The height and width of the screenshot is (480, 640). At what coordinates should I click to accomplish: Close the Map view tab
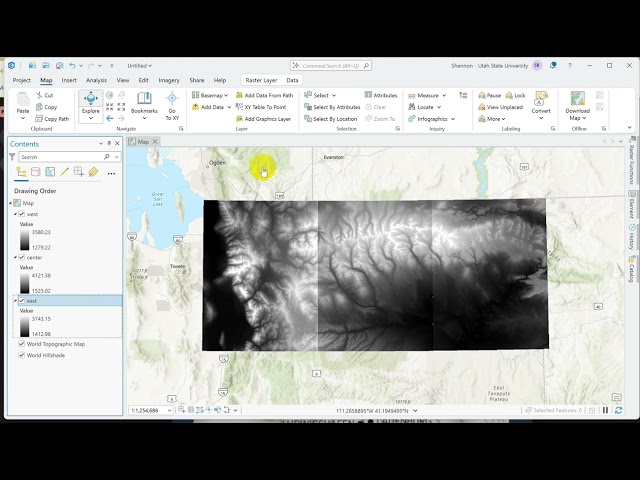(155, 142)
